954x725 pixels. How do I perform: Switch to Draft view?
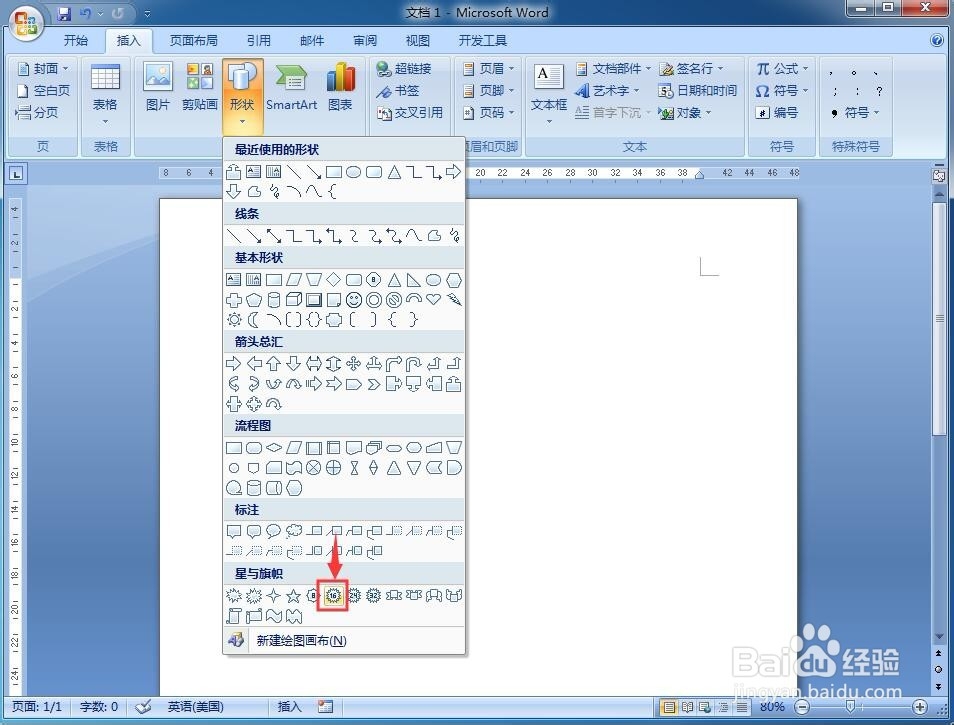click(742, 707)
